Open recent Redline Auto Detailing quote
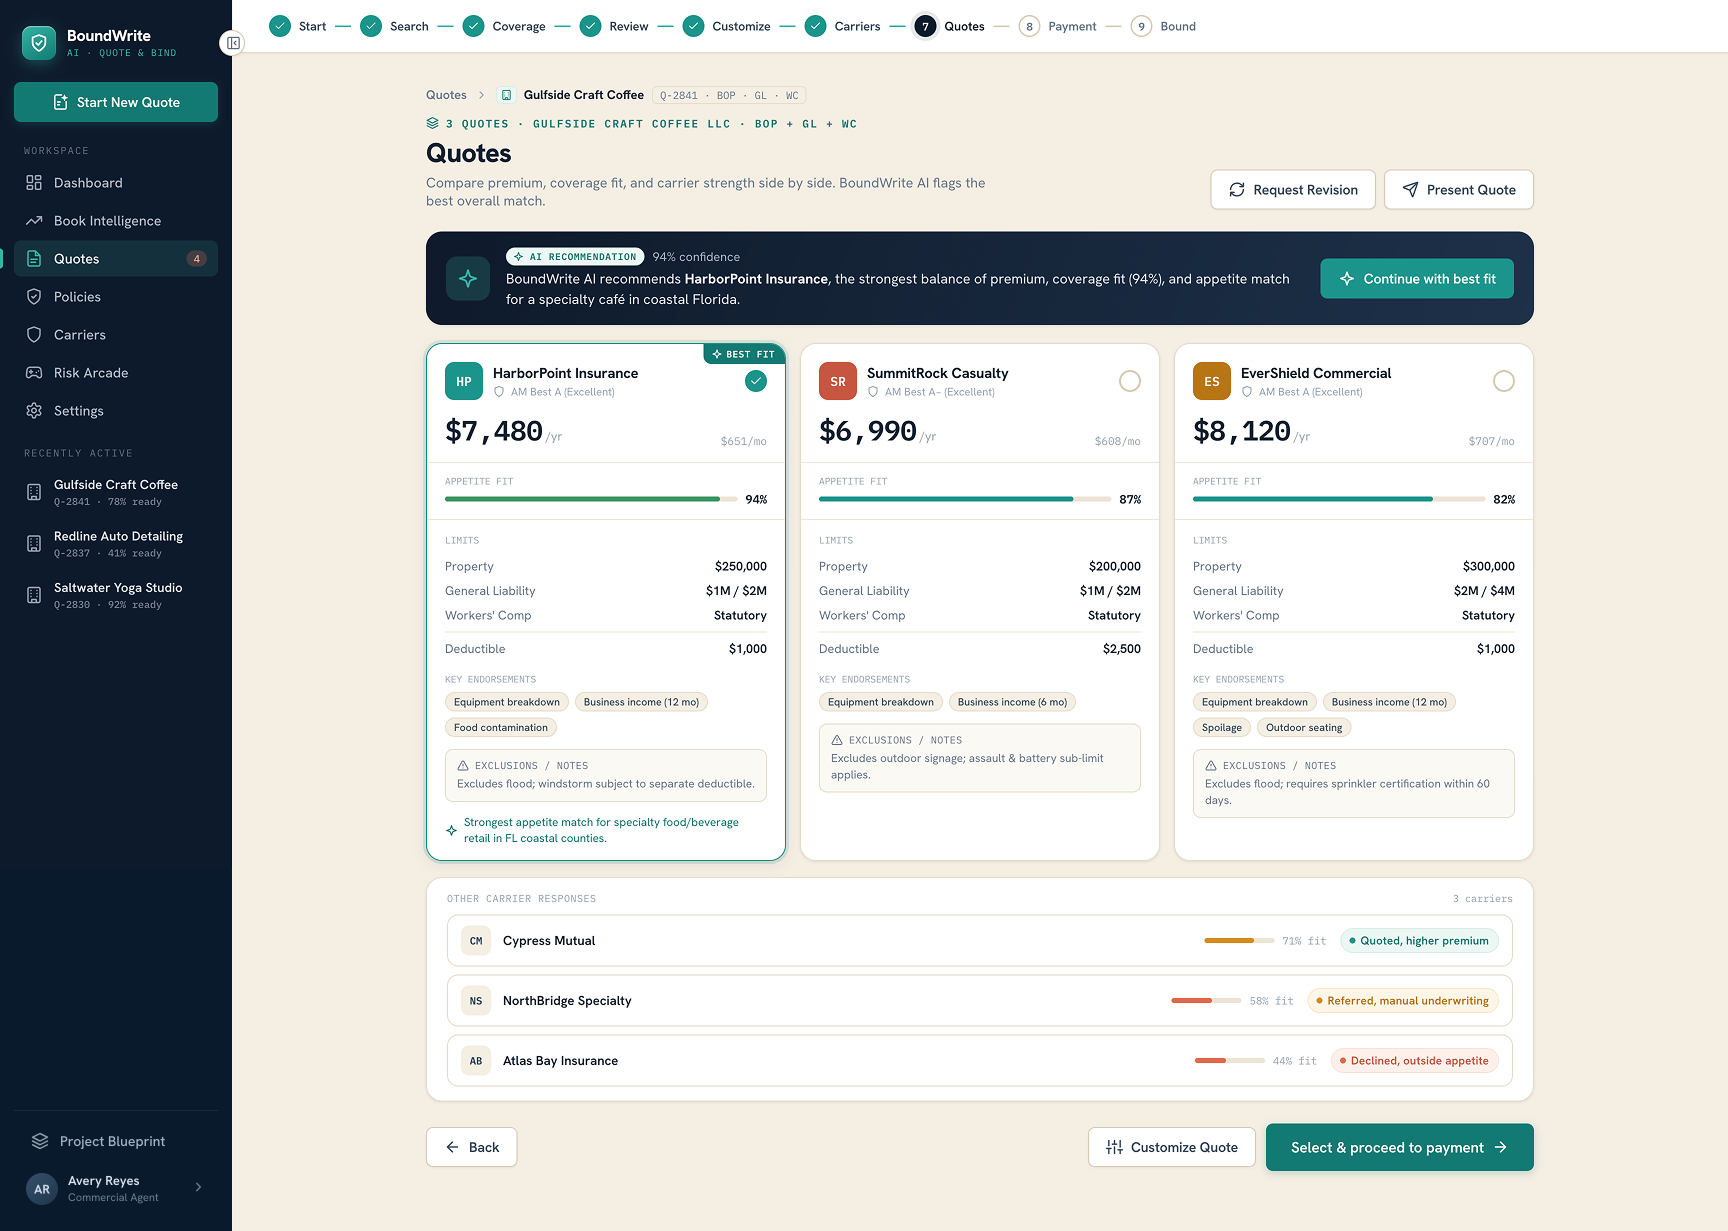This screenshot has width=1728, height=1231. coord(116,544)
